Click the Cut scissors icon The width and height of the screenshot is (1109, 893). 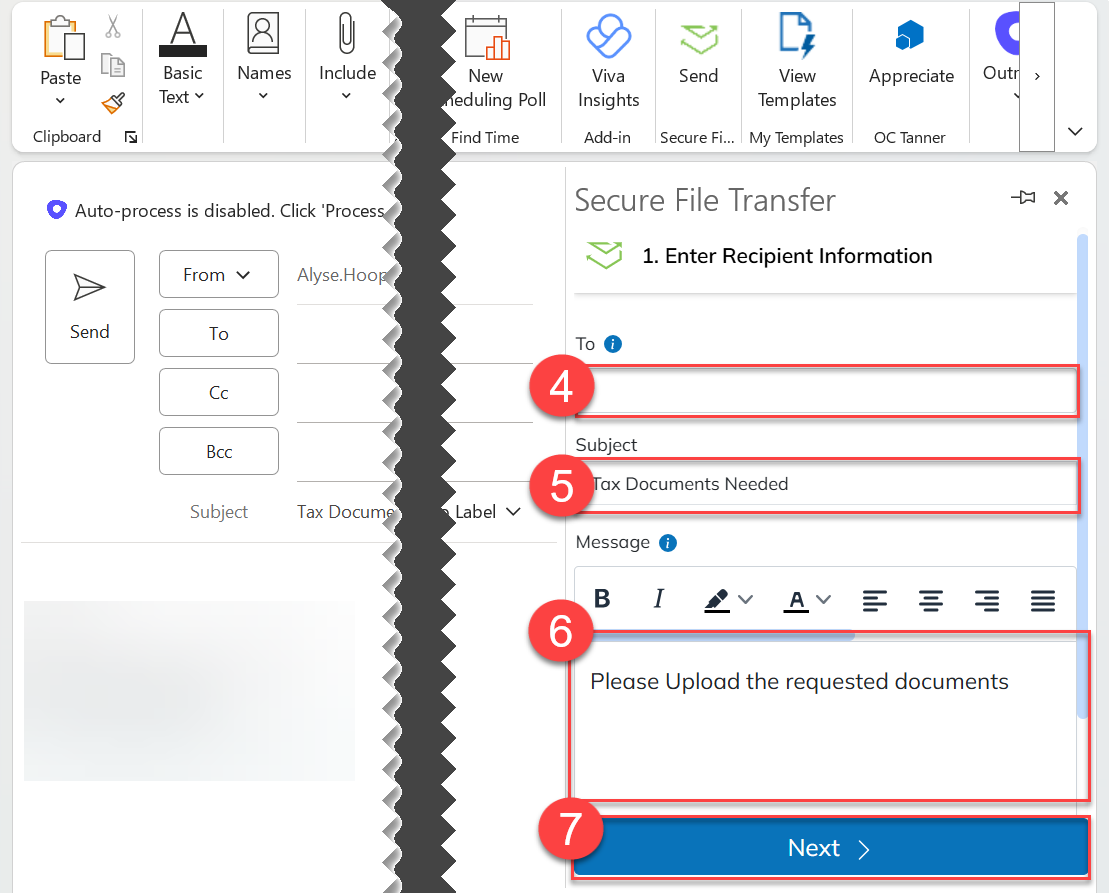[113, 27]
